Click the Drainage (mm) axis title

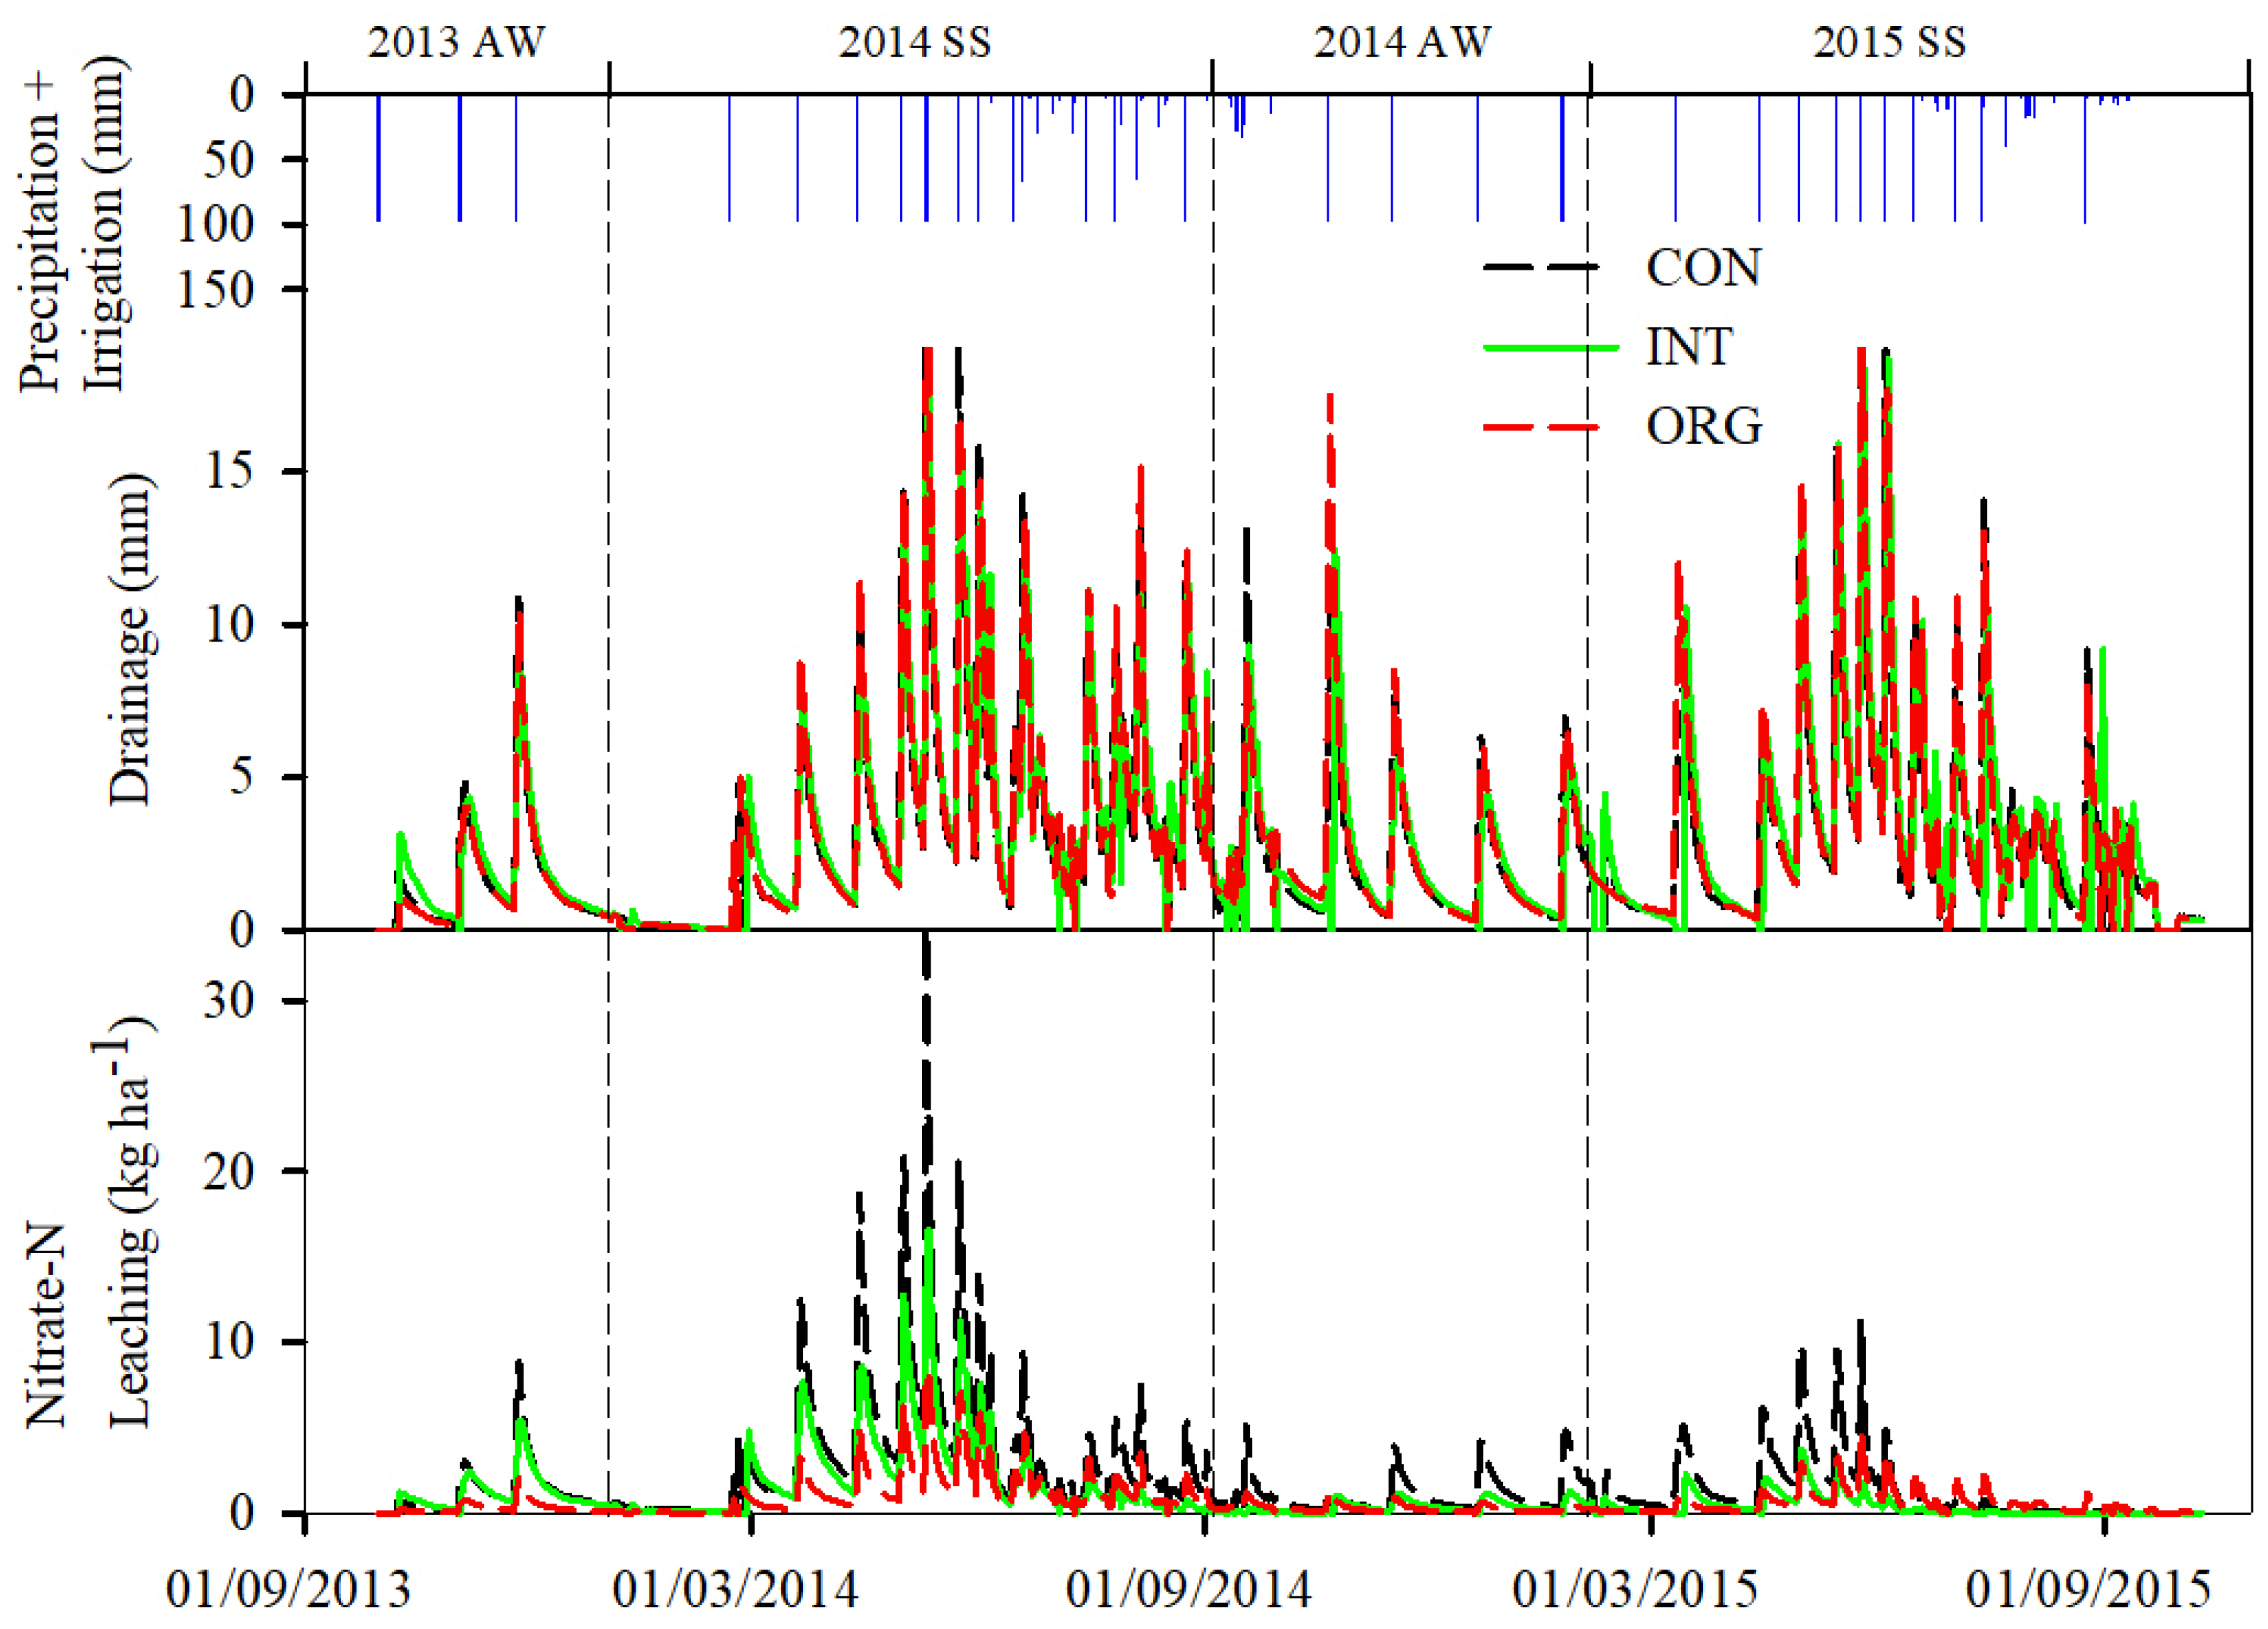tap(131, 640)
